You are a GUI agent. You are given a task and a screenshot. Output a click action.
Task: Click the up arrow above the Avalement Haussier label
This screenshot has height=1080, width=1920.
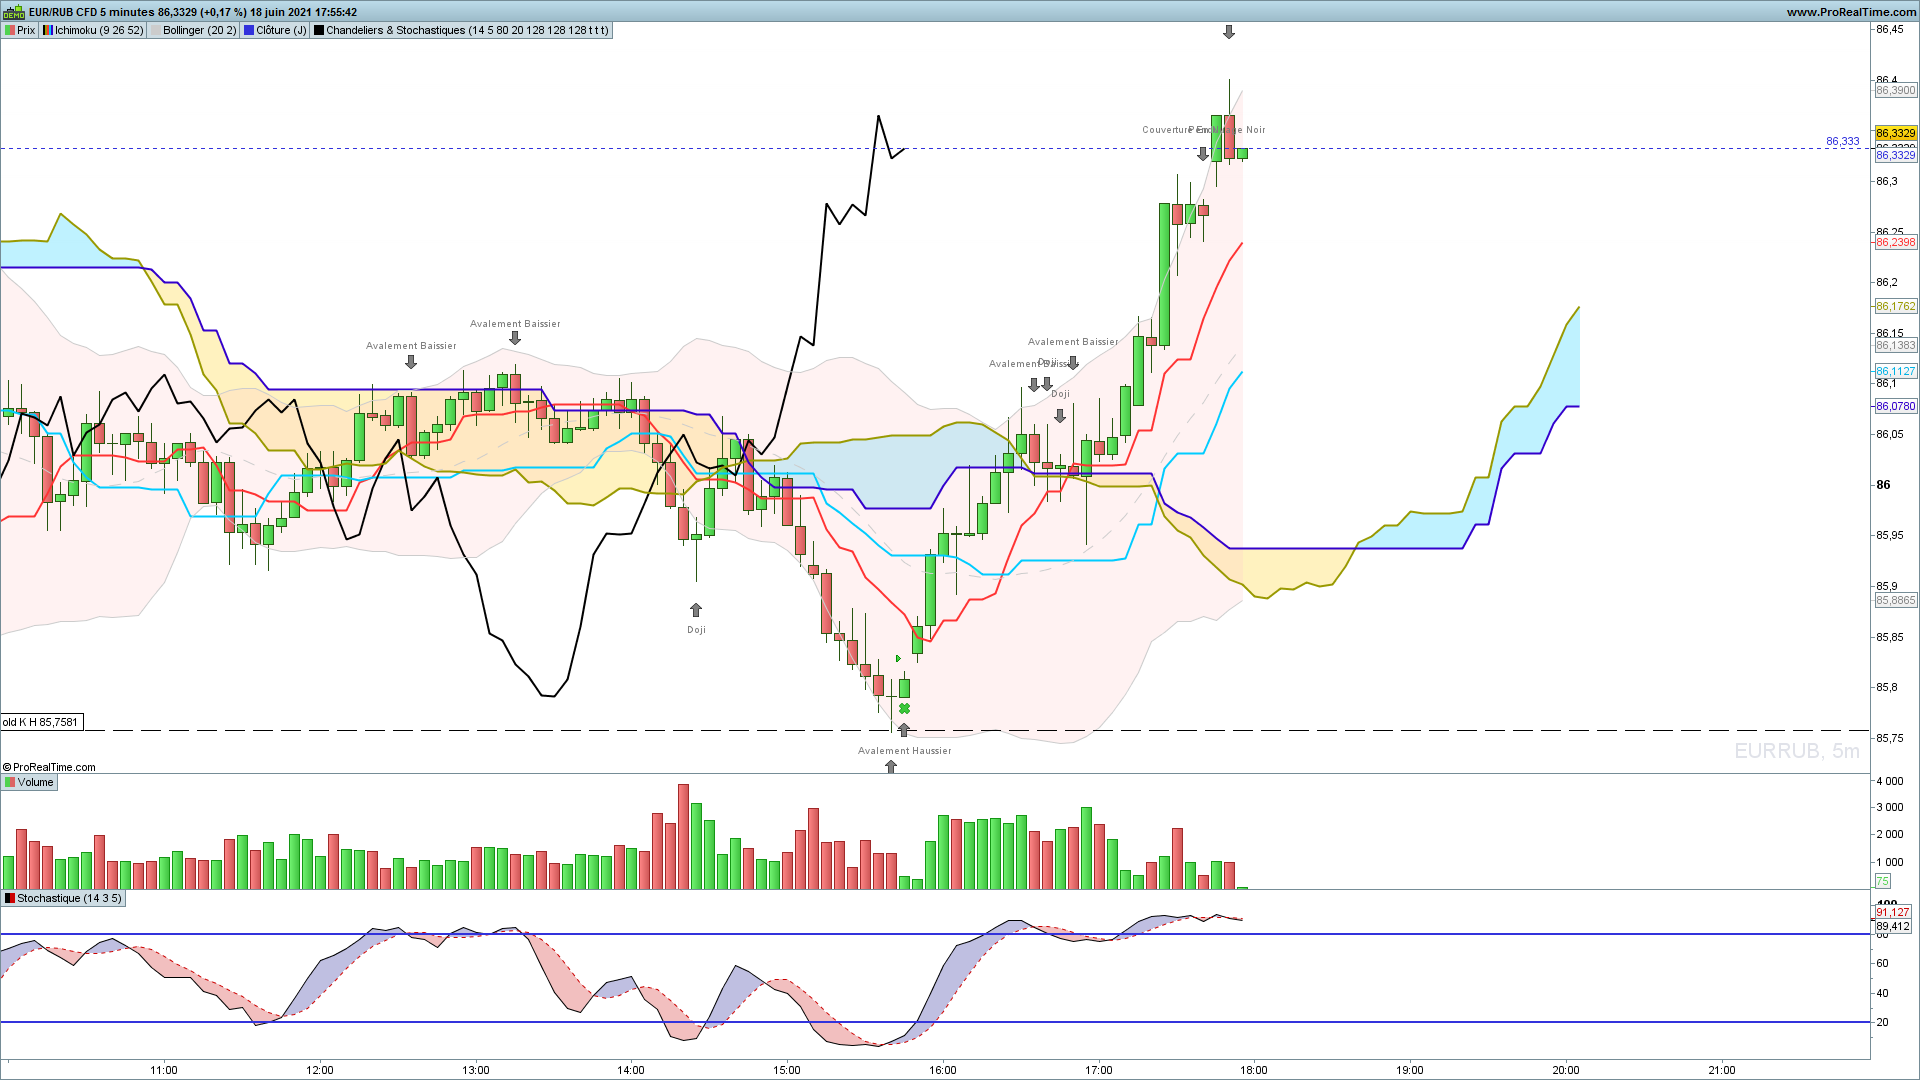point(904,730)
